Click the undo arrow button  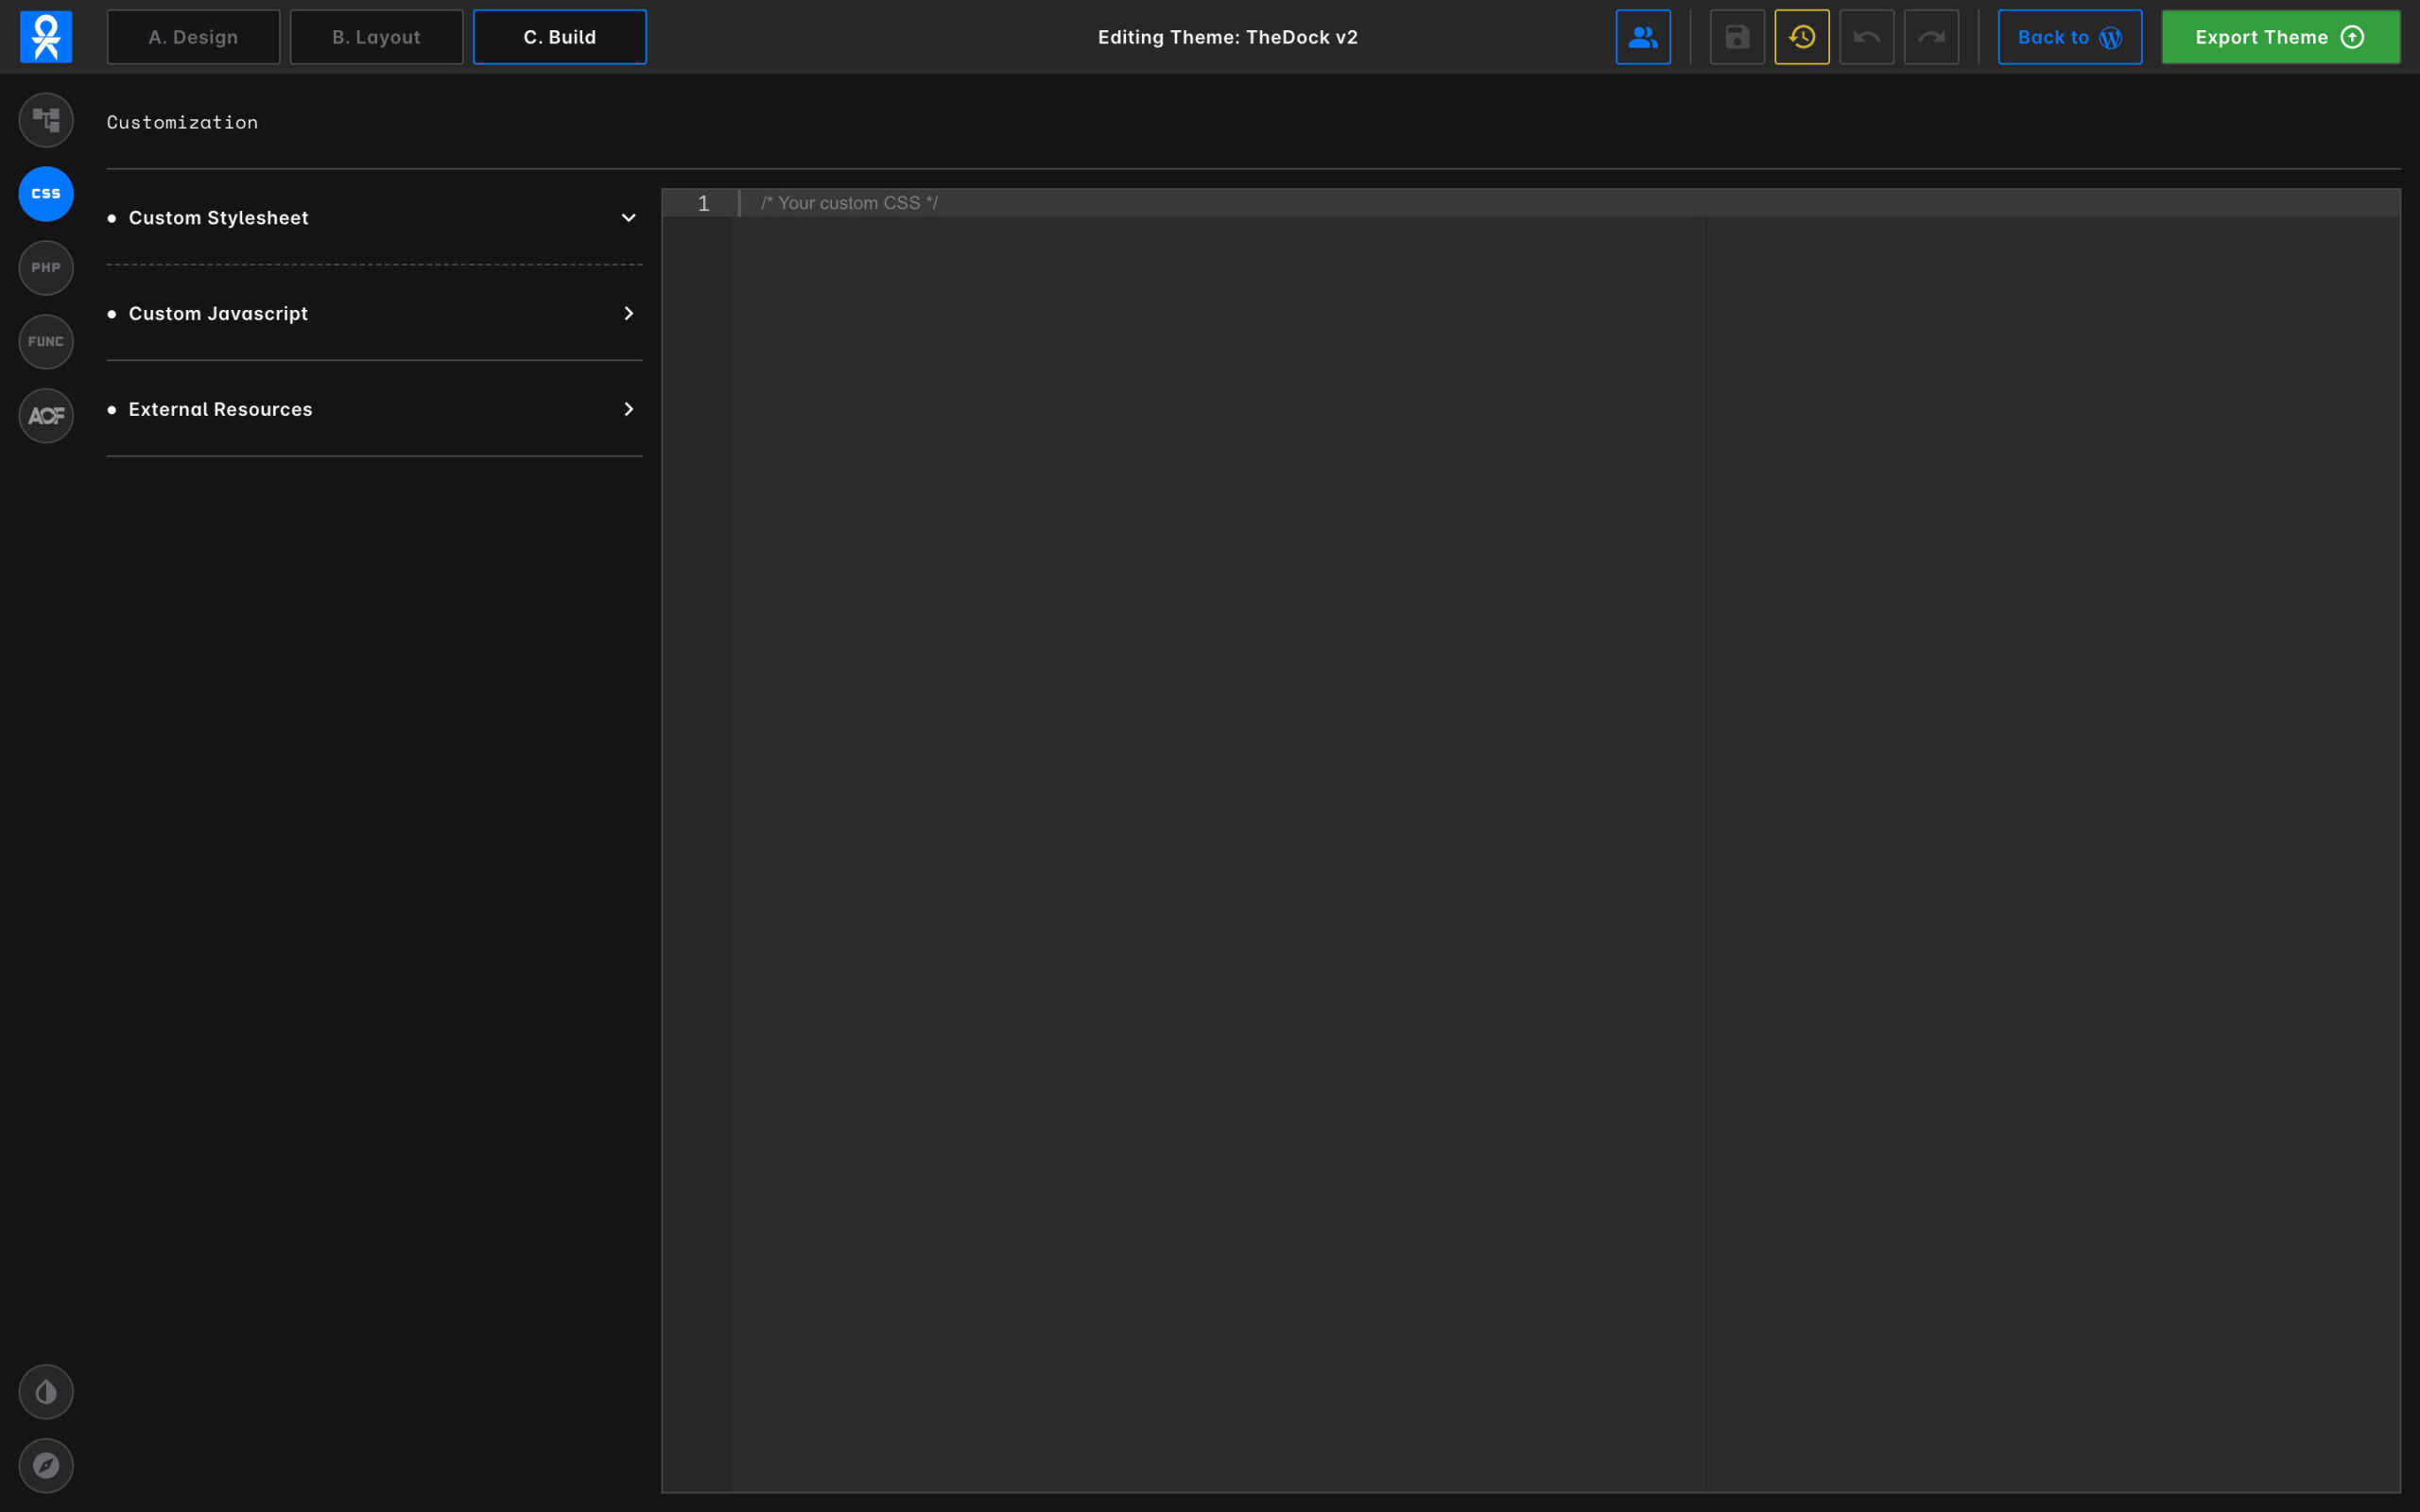[1867, 37]
